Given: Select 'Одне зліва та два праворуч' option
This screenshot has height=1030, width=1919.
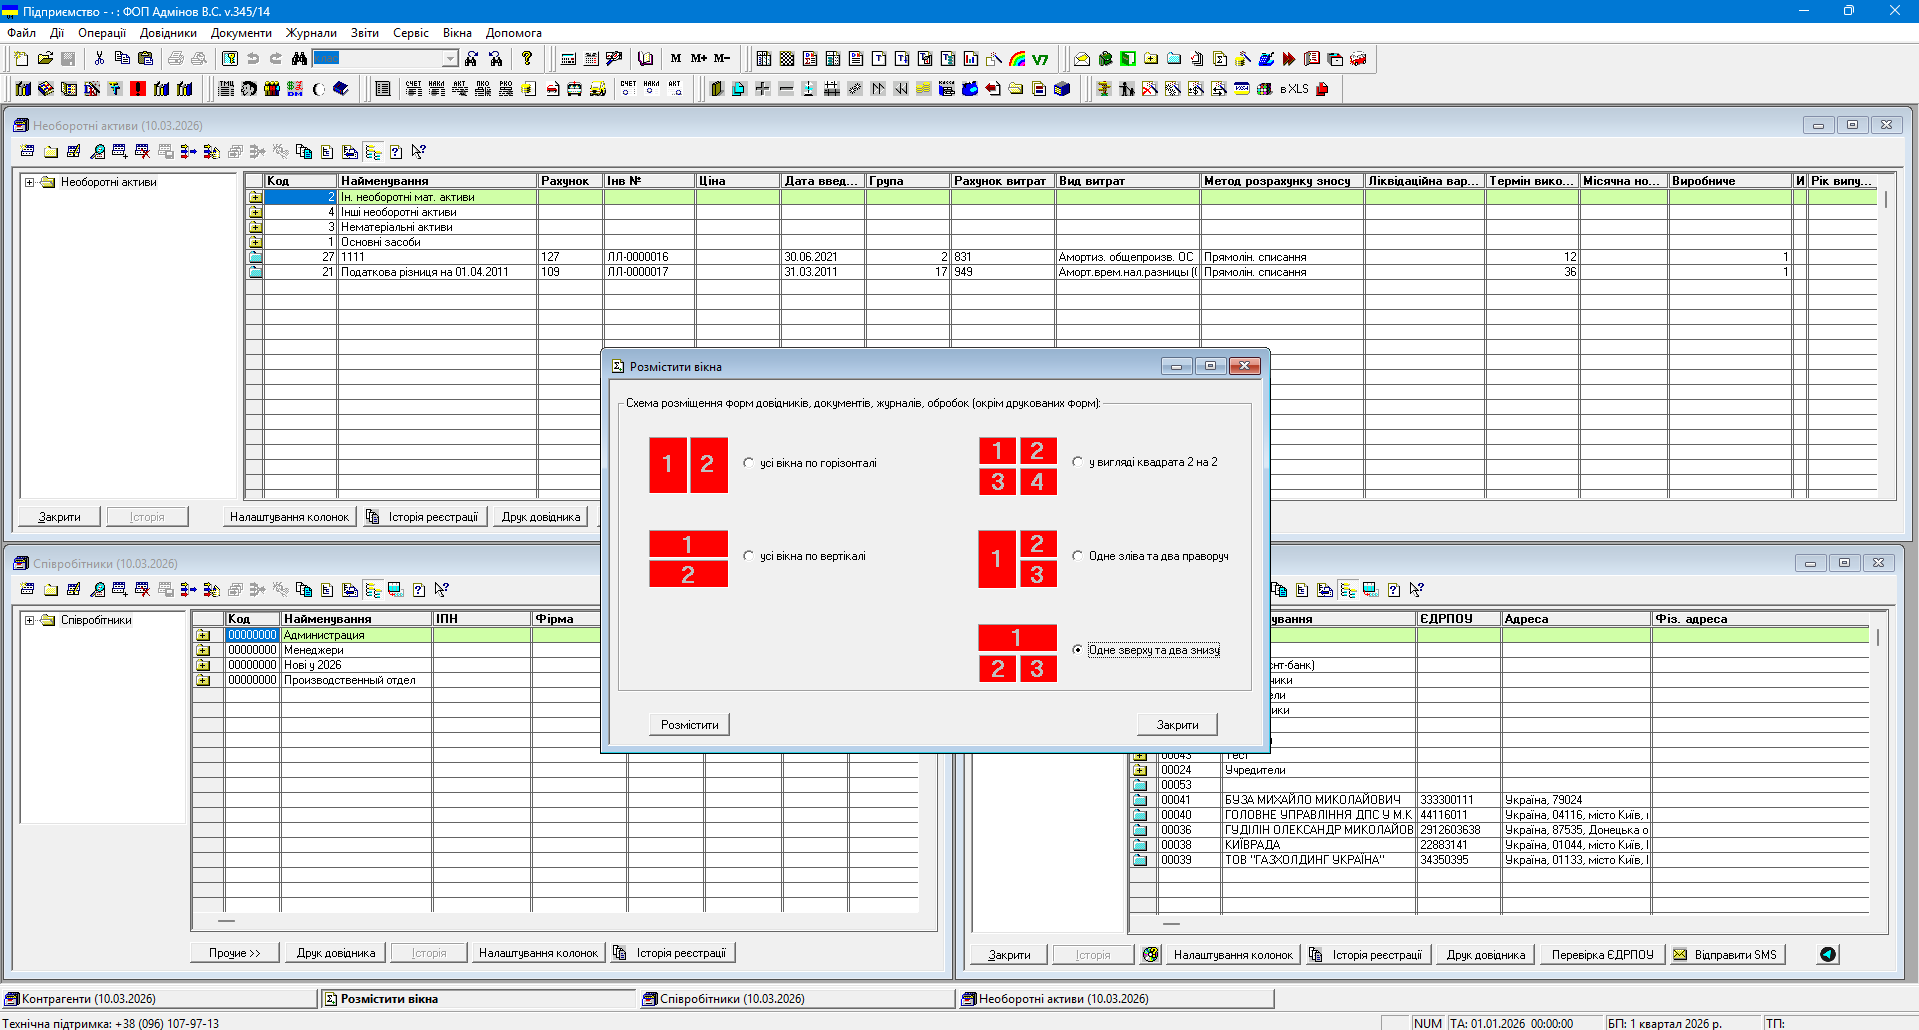Looking at the screenshot, I should point(1078,556).
